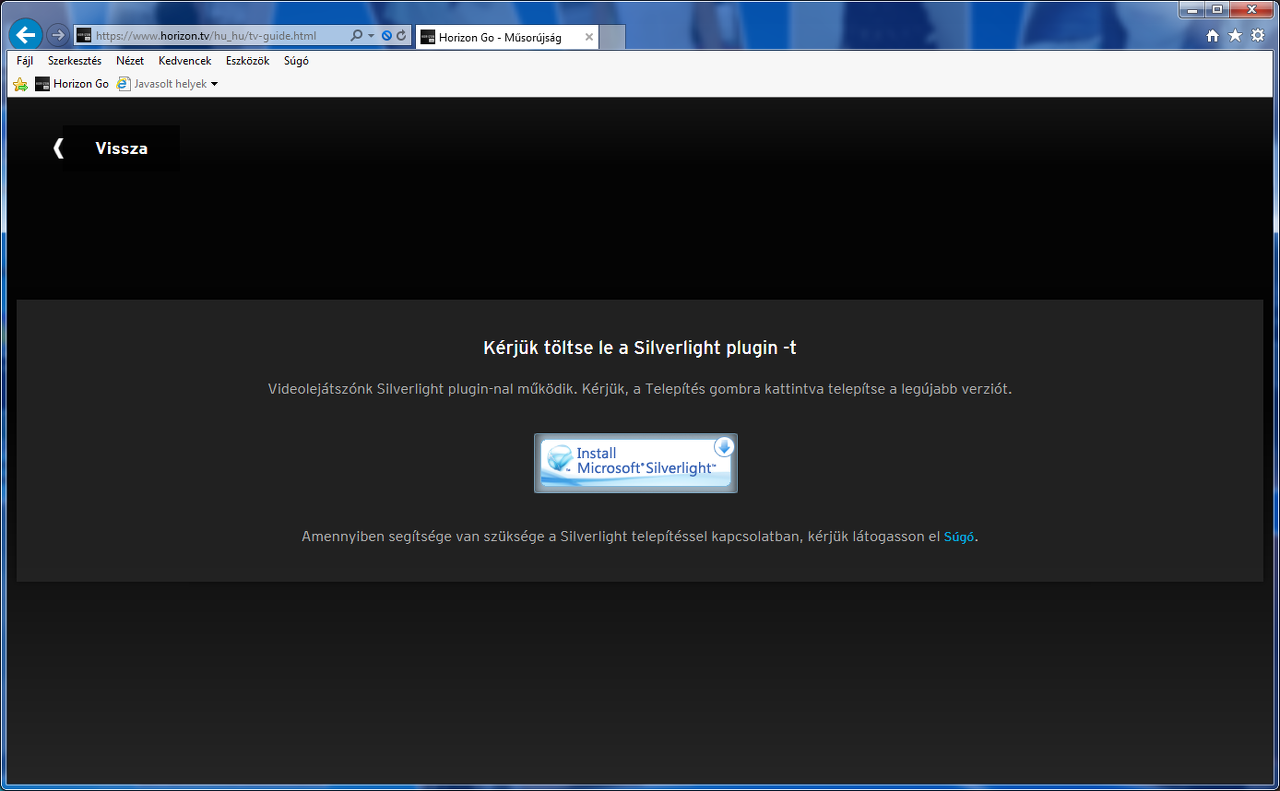Viewport: 1280px width, 791px height.
Task: Click the add-to-favorites-bar star icon
Action: point(20,84)
